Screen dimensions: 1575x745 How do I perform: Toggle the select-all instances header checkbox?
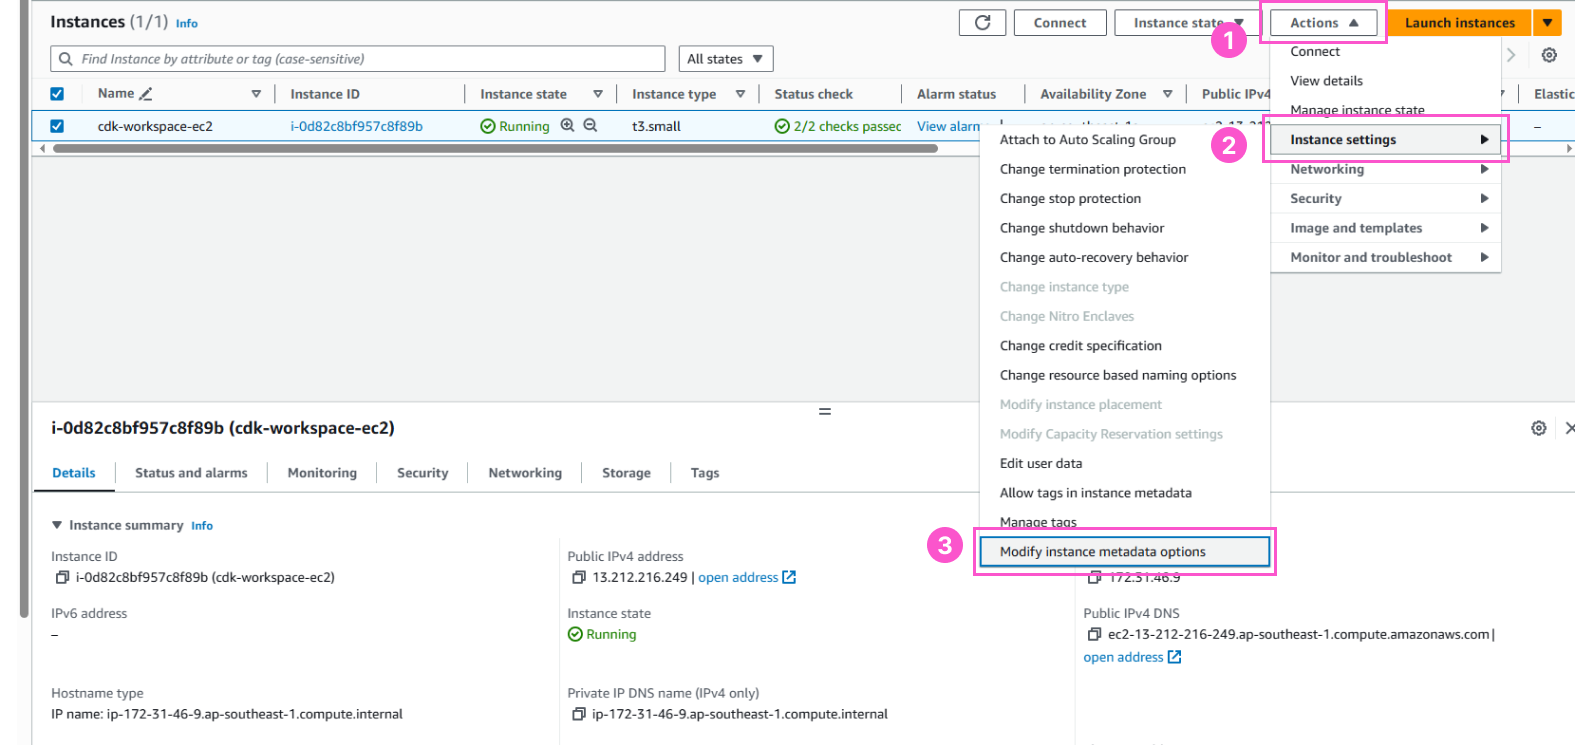click(x=57, y=94)
